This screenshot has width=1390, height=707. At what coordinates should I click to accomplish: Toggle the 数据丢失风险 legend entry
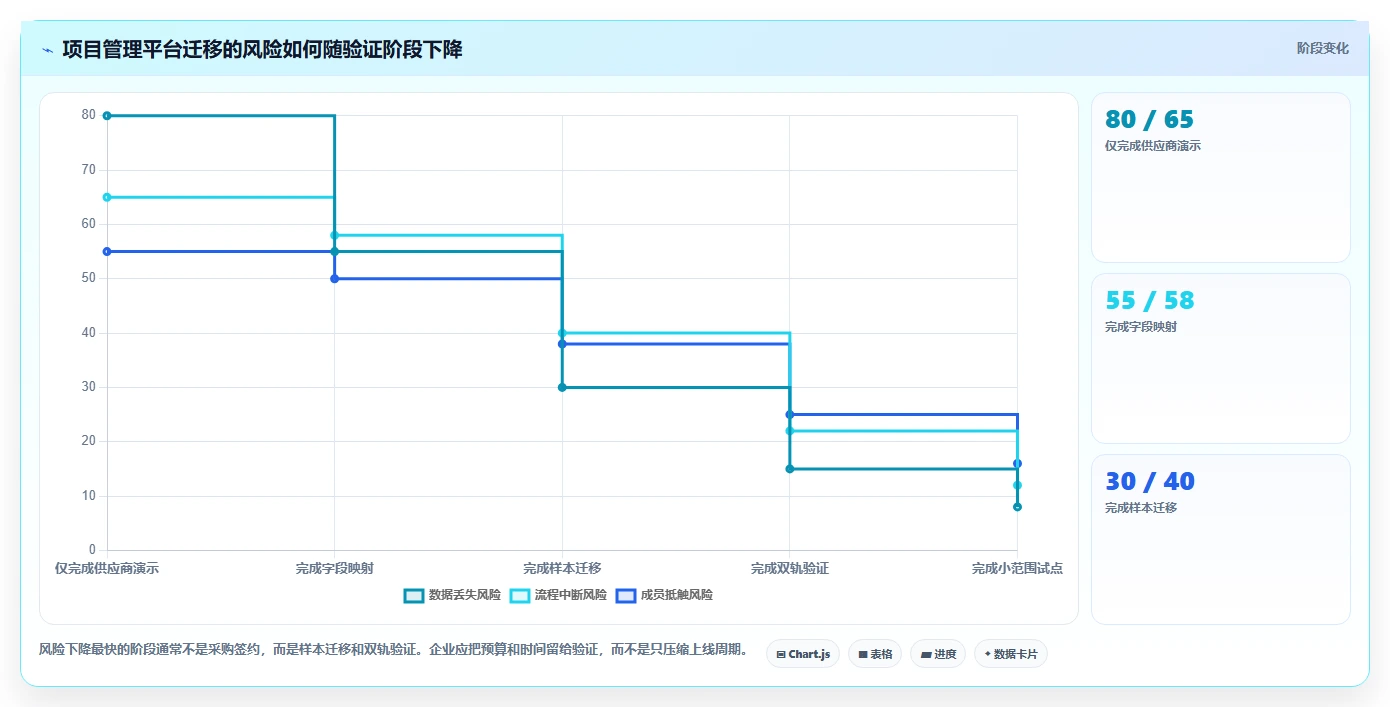pos(452,595)
